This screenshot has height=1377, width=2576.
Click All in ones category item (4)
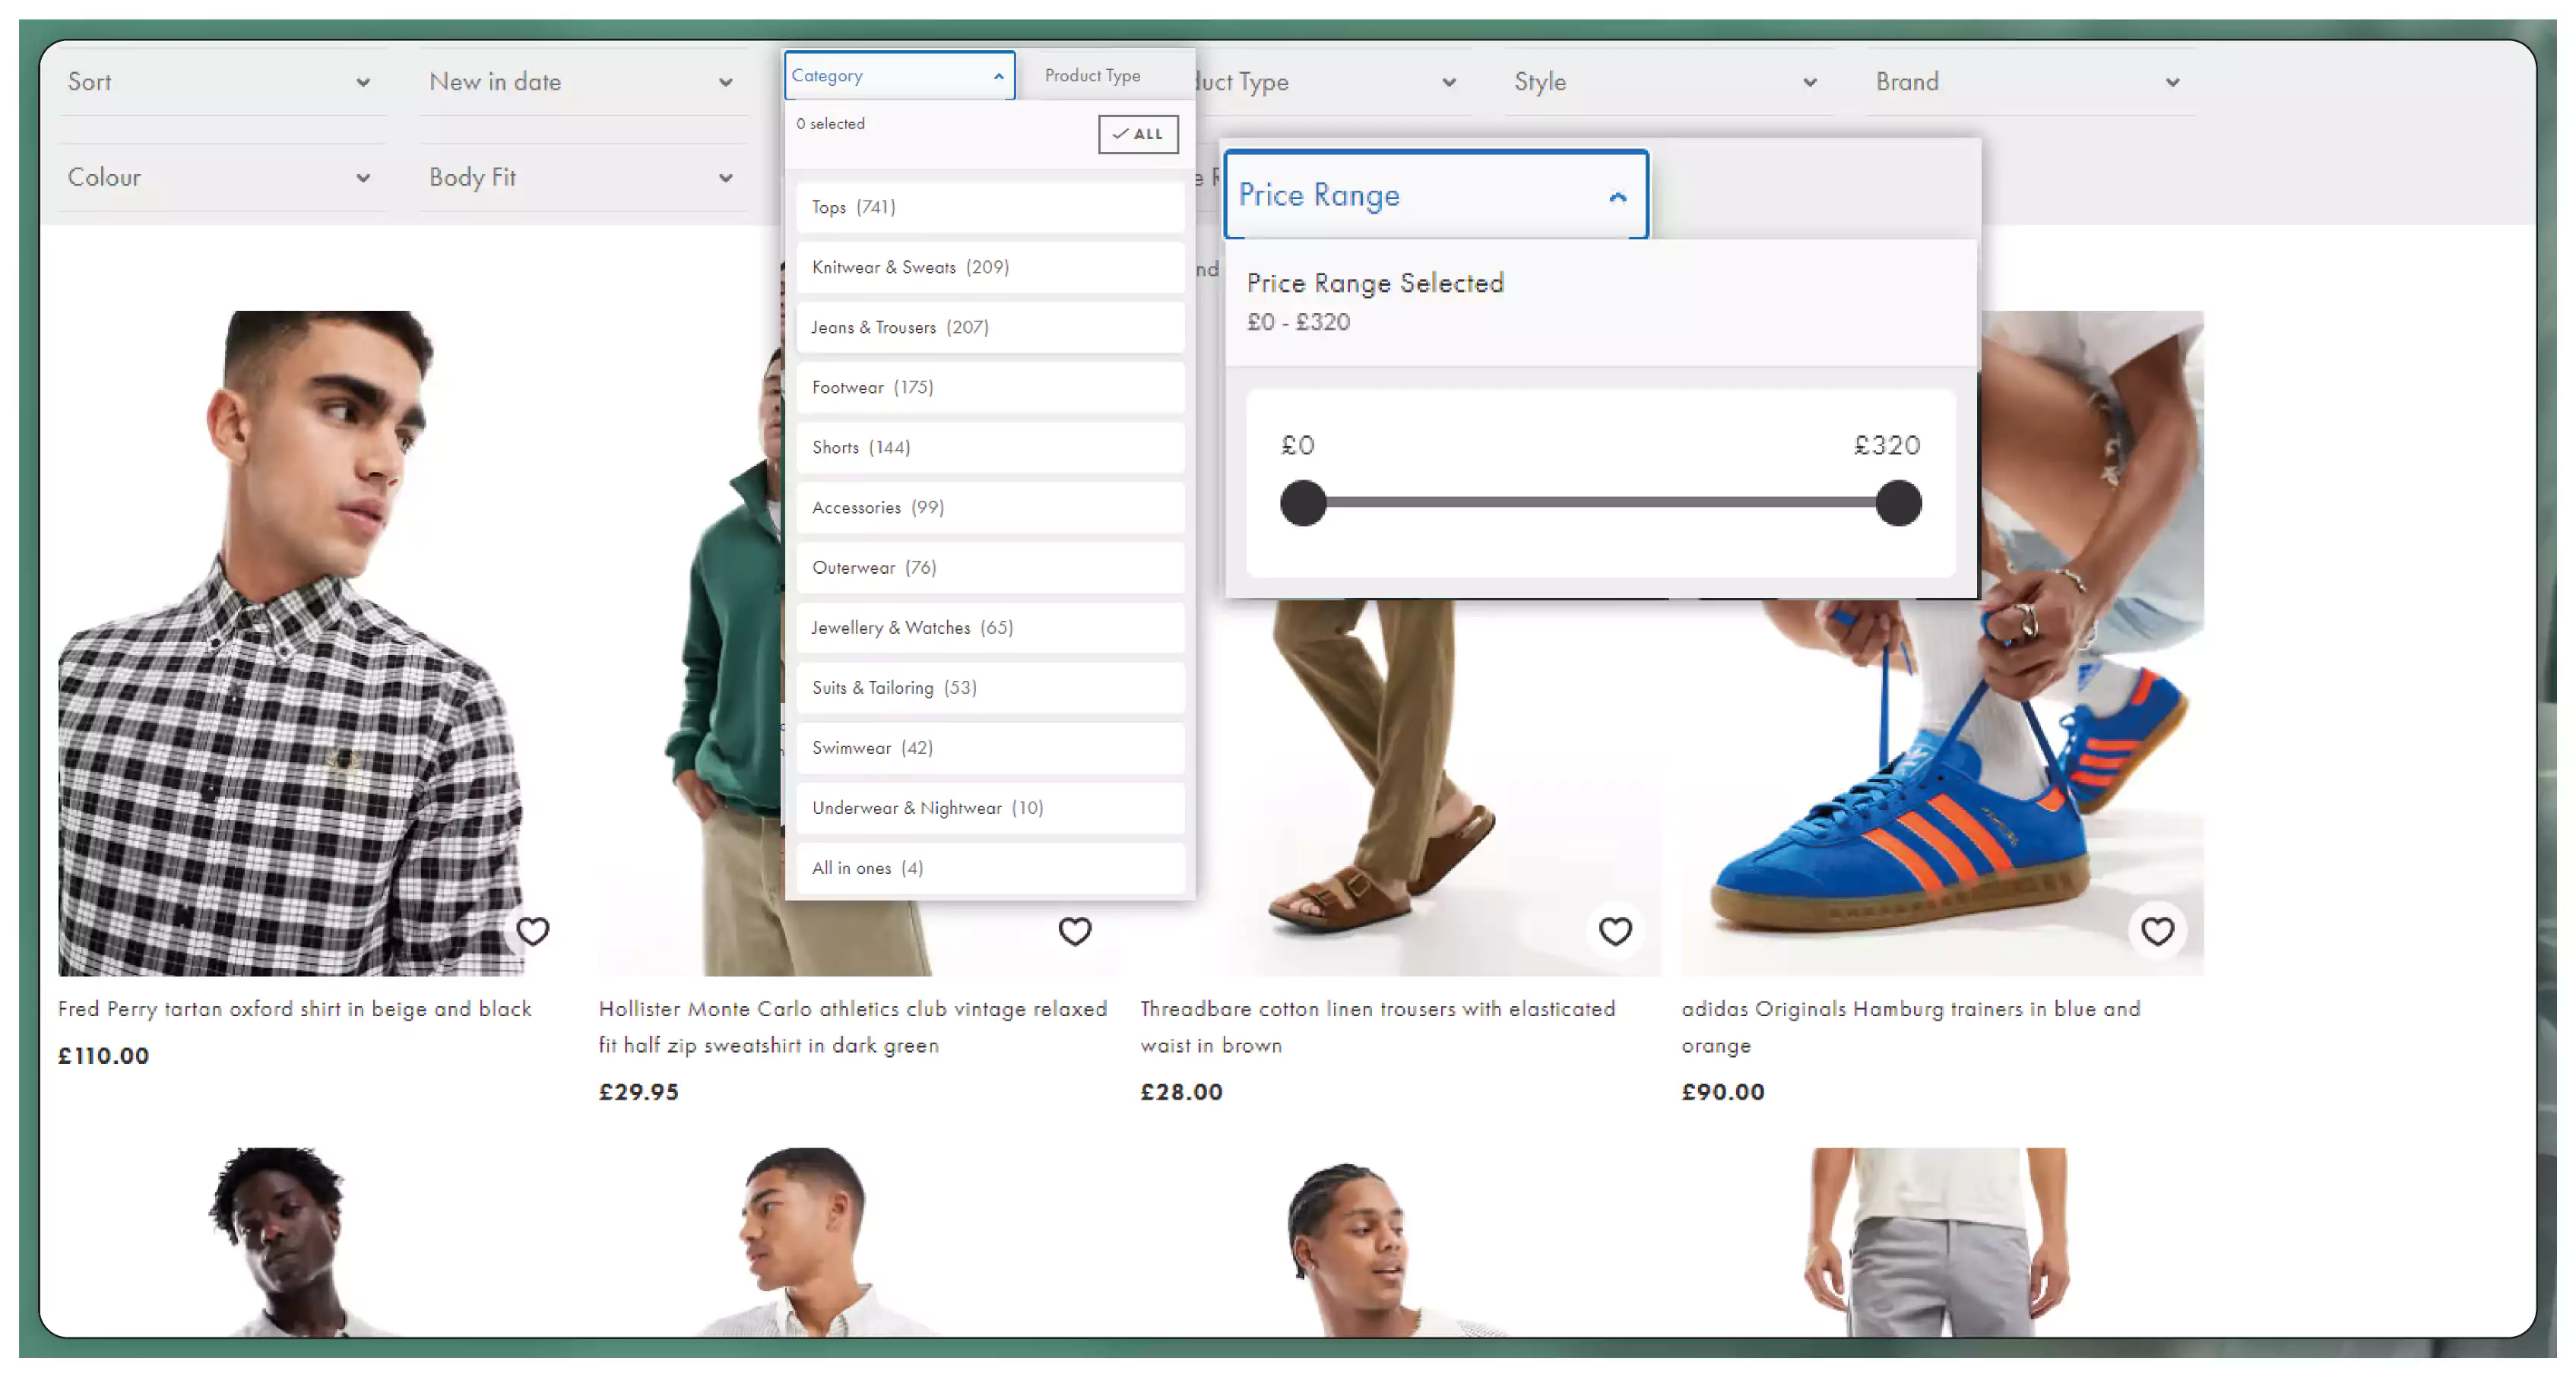(x=867, y=867)
